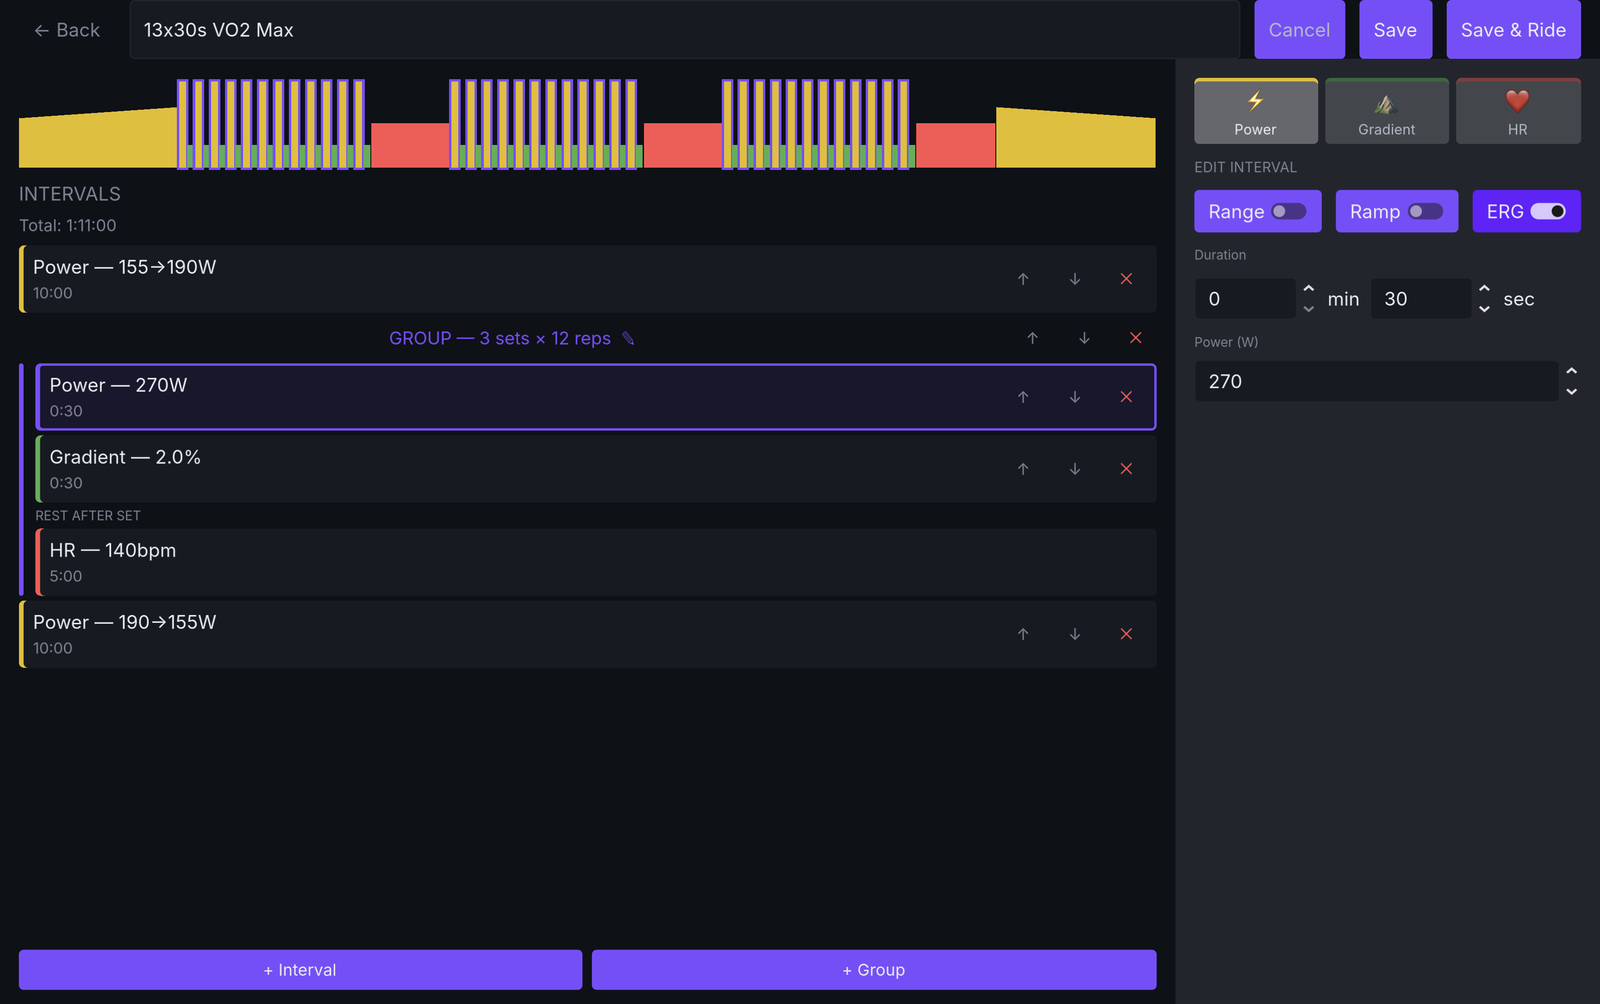This screenshot has height=1004, width=1600.
Task: Increase duration minutes with up arrow
Action: tap(1308, 289)
